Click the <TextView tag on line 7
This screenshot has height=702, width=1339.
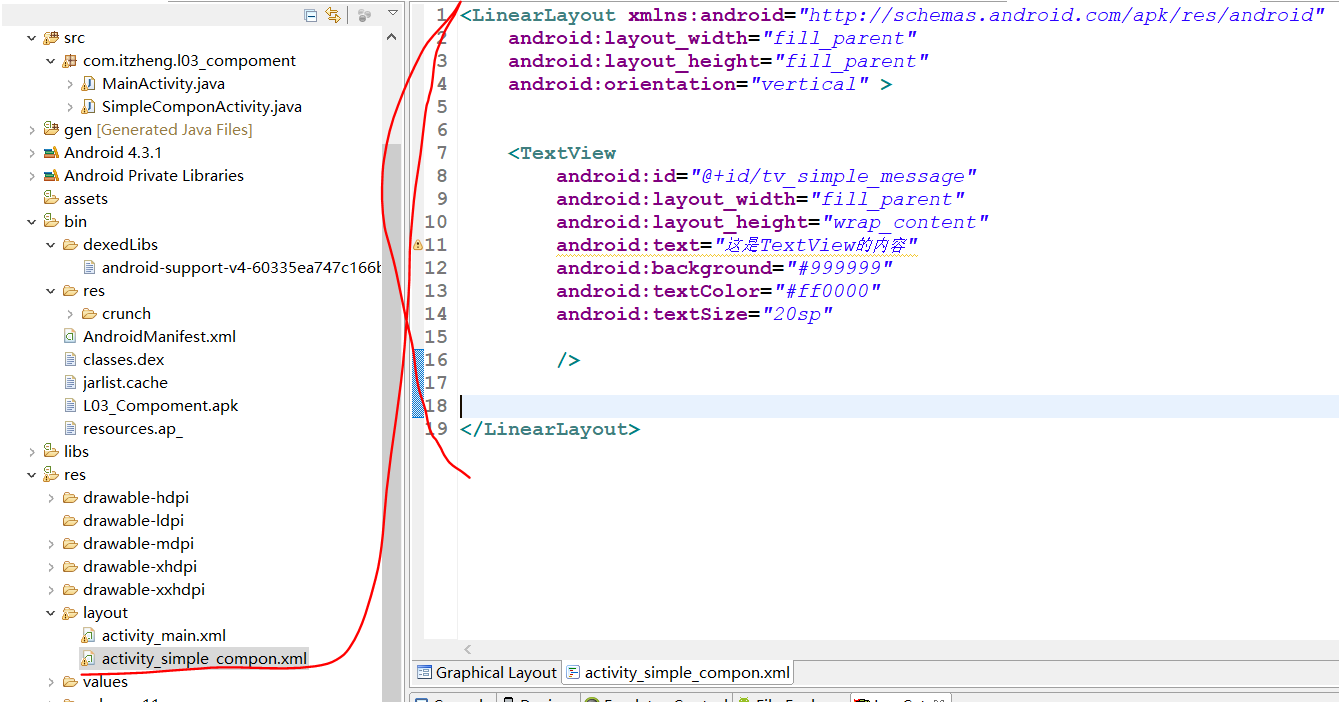(562, 153)
